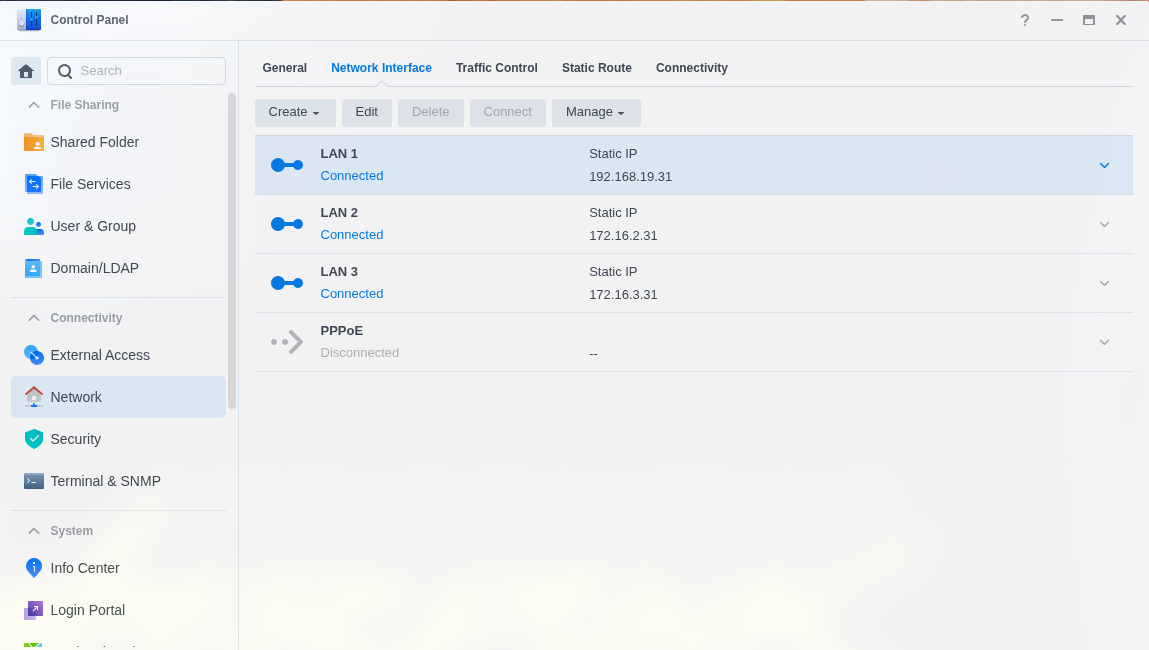This screenshot has width=1149, height=650.
Task: Click the LAN 1 connection icon
Action: click(287, 166)
